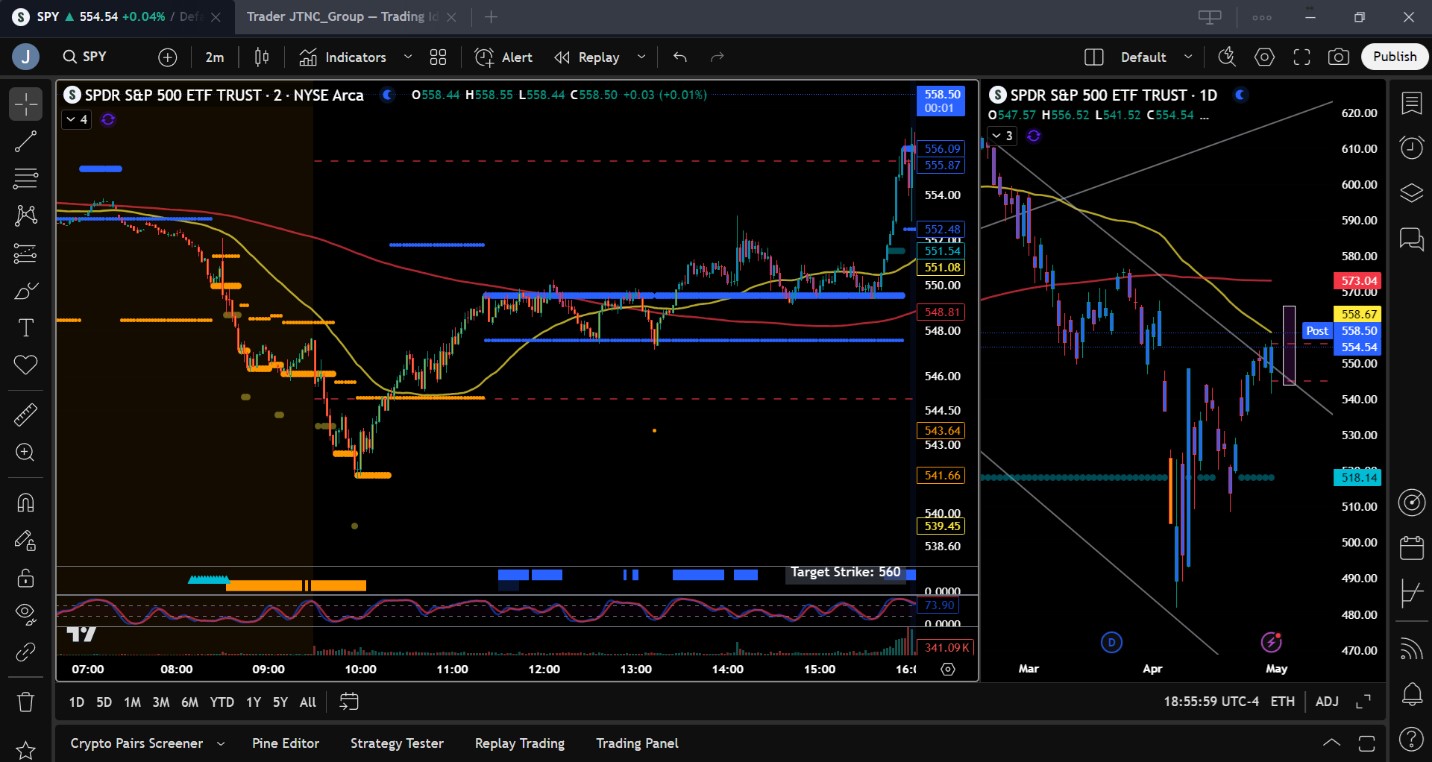Image resolution: width=1432 pixels, height=762 pixels.
Task: Open the alerts clock panel
Action: click(1412, 148)
